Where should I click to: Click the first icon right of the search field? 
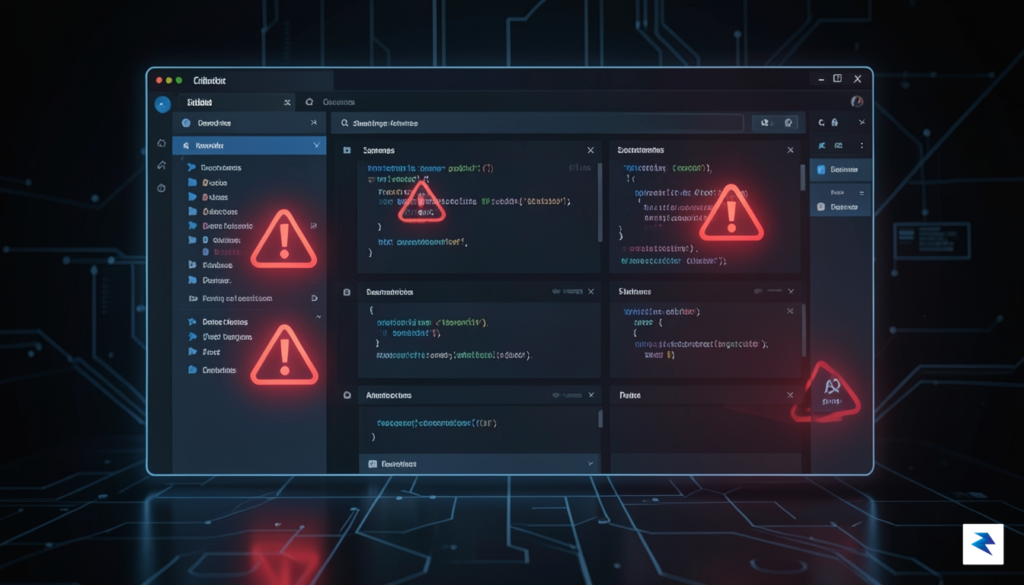[764, 123]
